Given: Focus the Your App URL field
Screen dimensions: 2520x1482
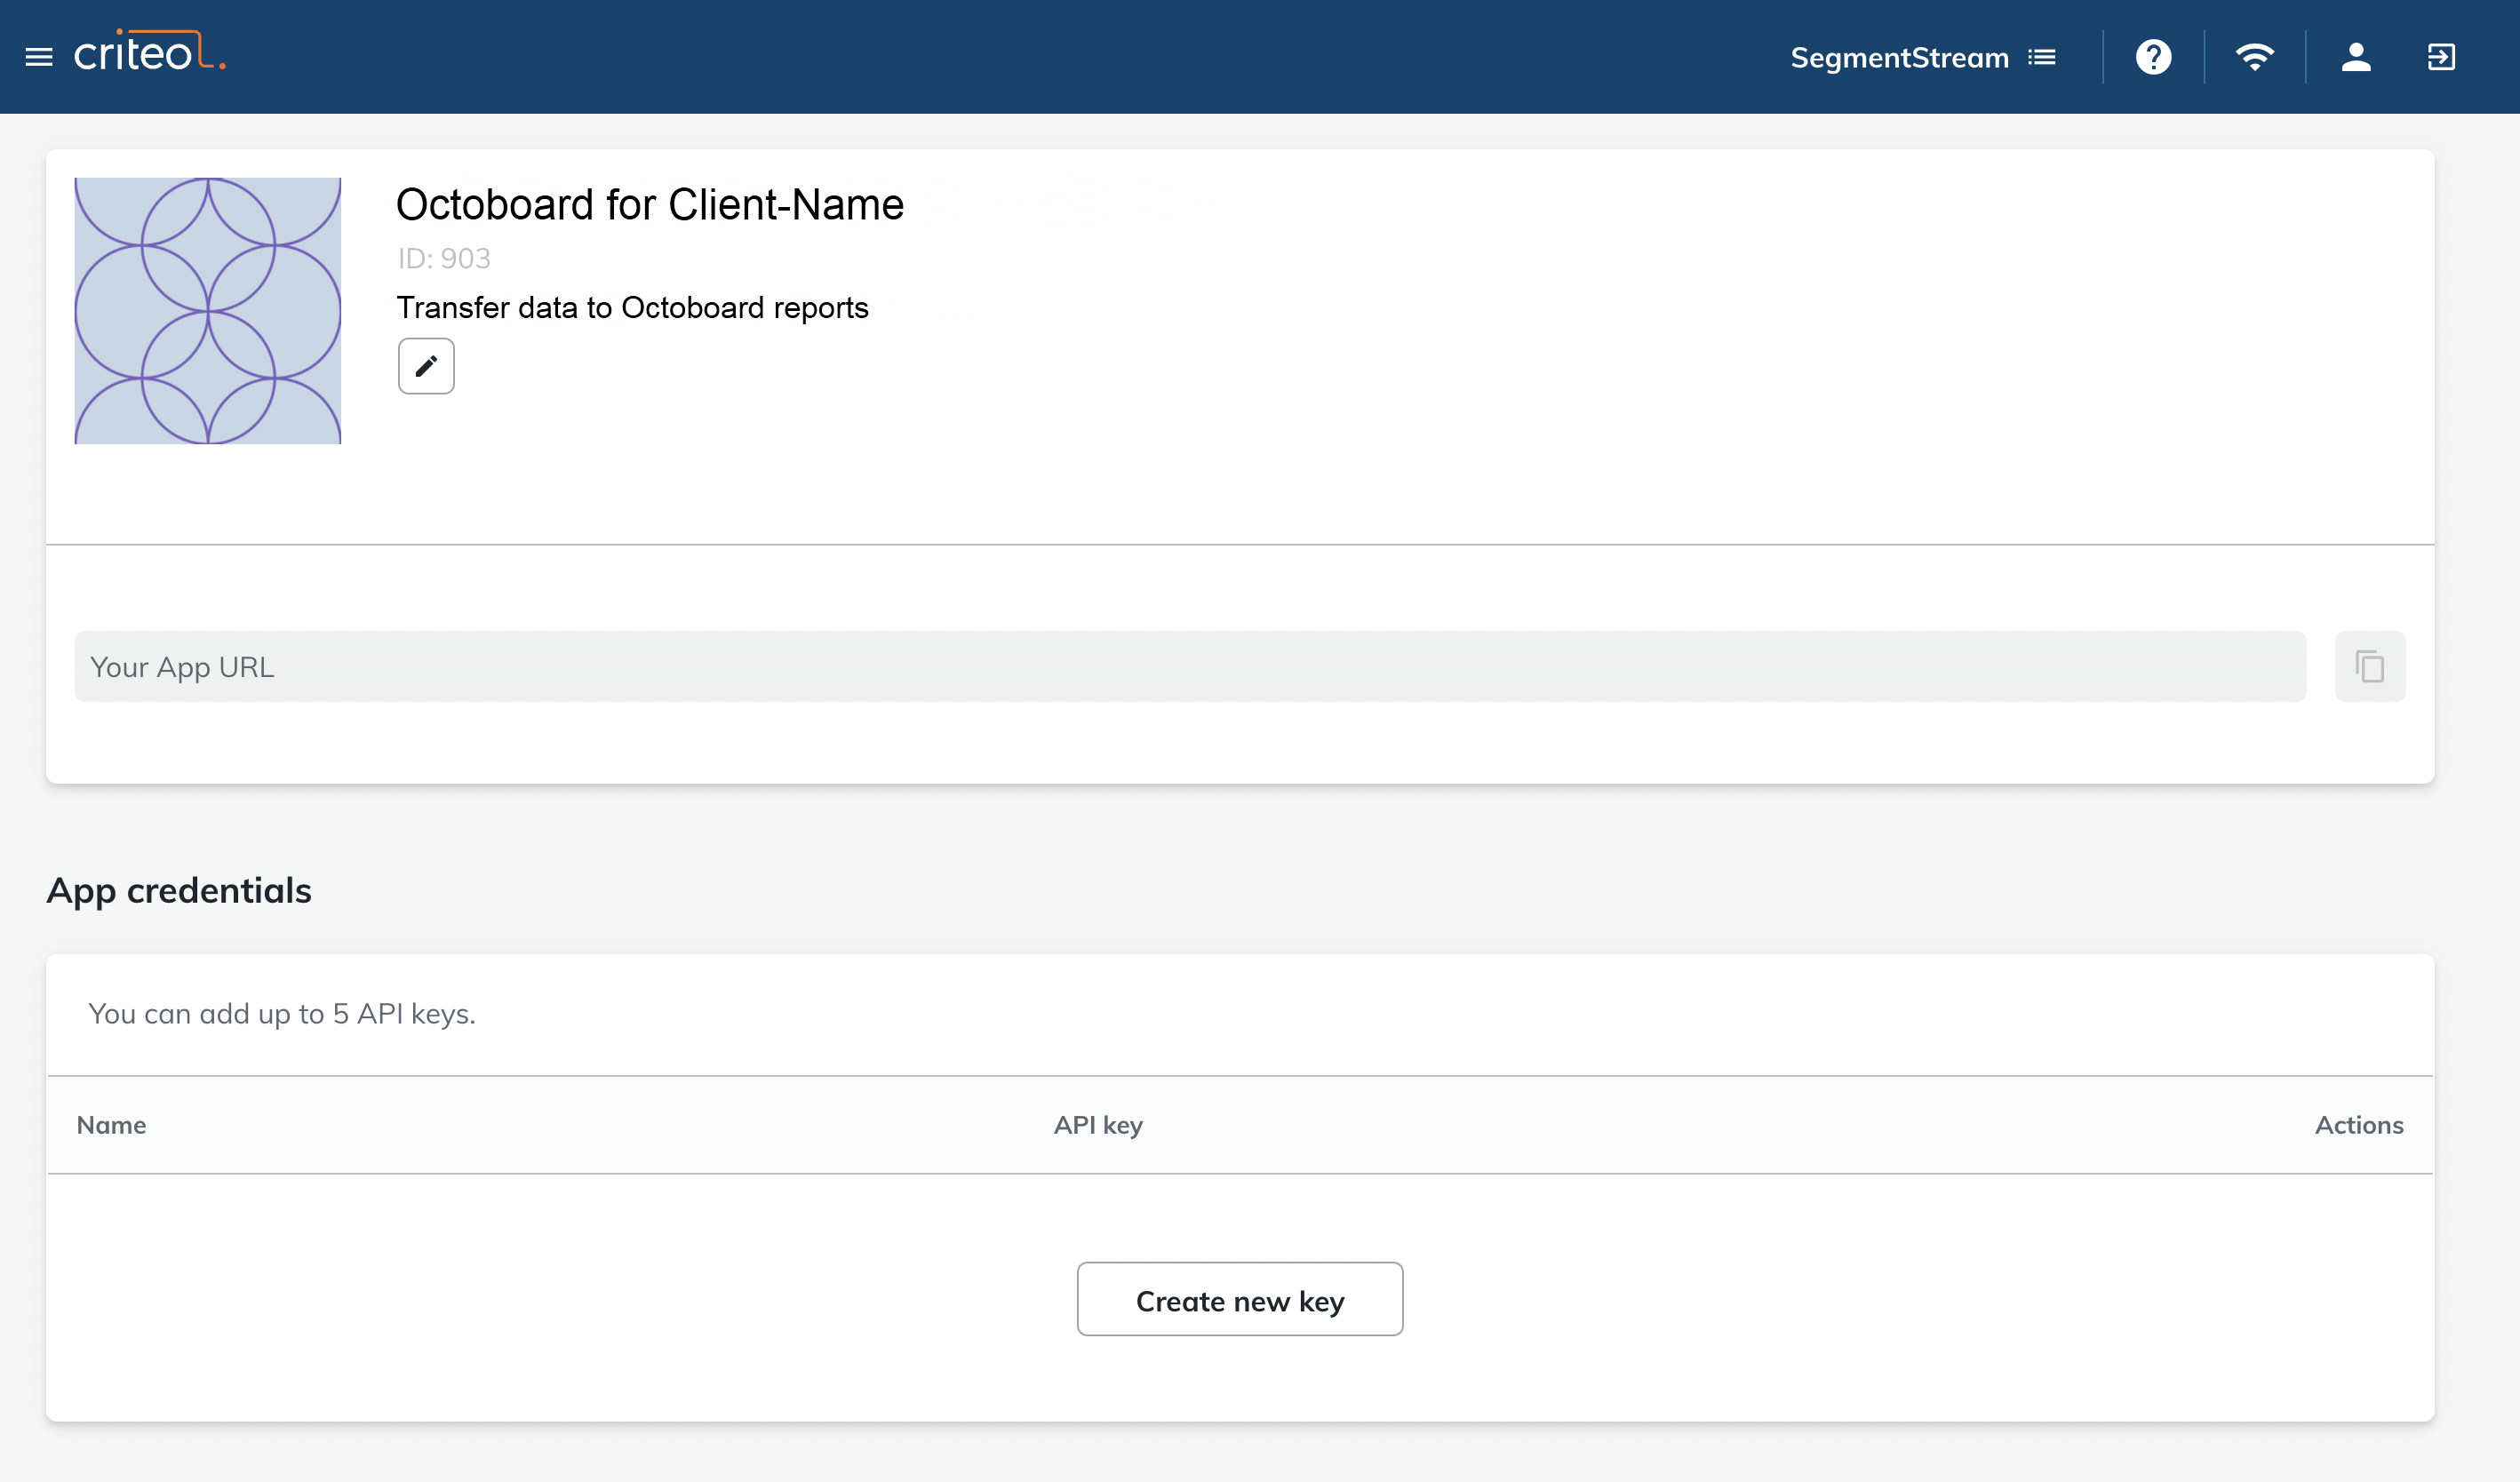Looking at the screenshot, I should pyautogui.click(x=1190, y=666).
